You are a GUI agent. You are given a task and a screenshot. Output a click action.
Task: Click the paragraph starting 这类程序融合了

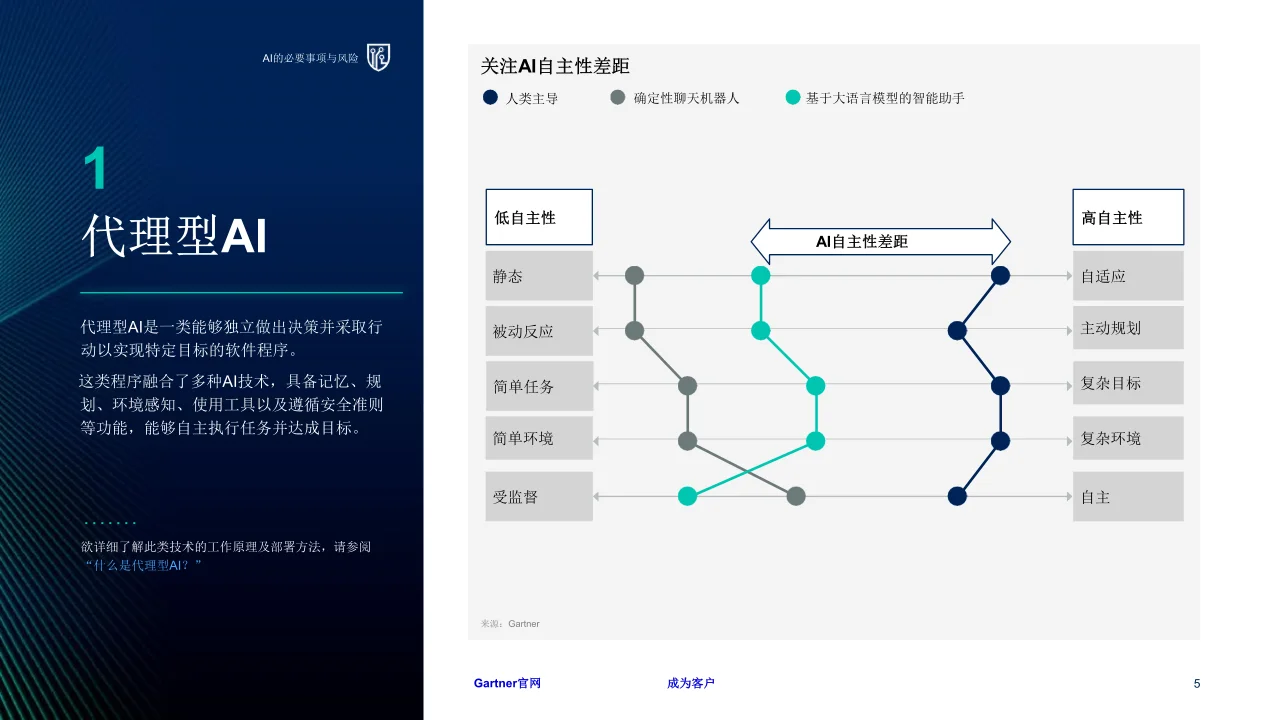pos(231,405)
